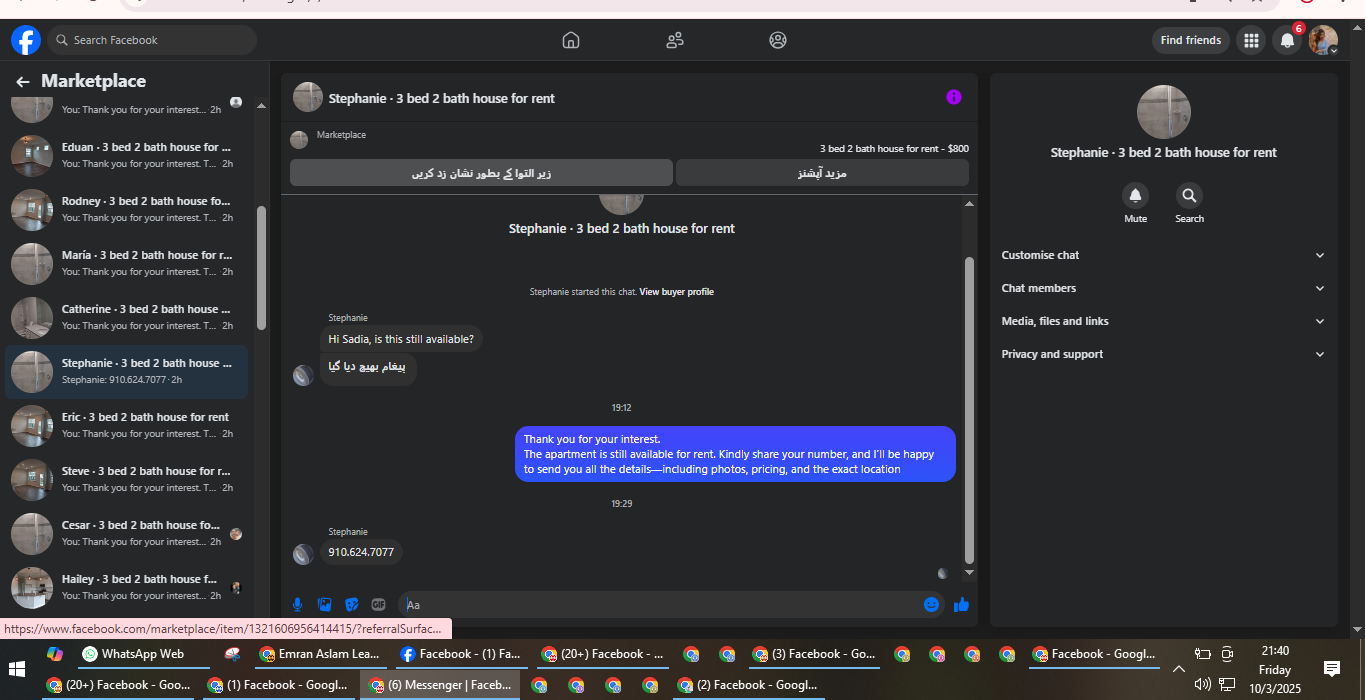Open Eduan house rental conversation
1365x700 pixels.
tap(126, 155)
